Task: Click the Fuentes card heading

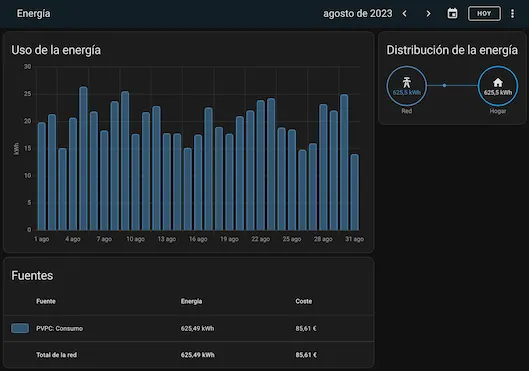Action: pyautogui.click(x=32, y=275)
